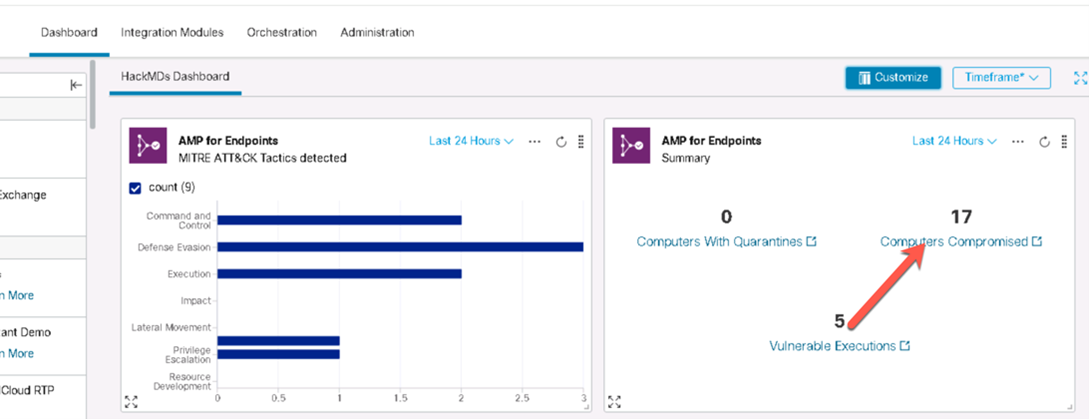Expand the Summary tile to fullscreen
1089x419 pixels.
(614, 402)
